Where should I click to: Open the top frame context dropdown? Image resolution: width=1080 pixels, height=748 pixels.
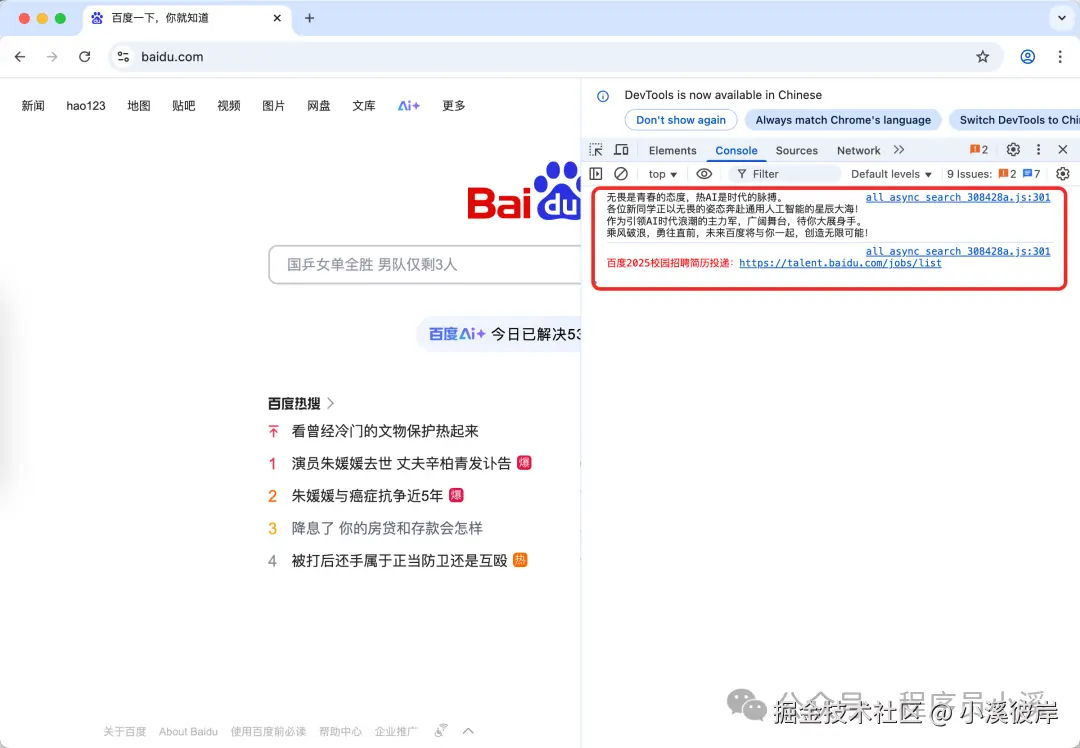point(661,173)
